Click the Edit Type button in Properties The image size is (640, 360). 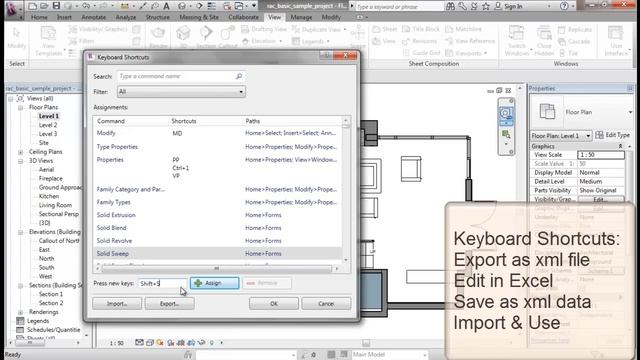point(613,135)
